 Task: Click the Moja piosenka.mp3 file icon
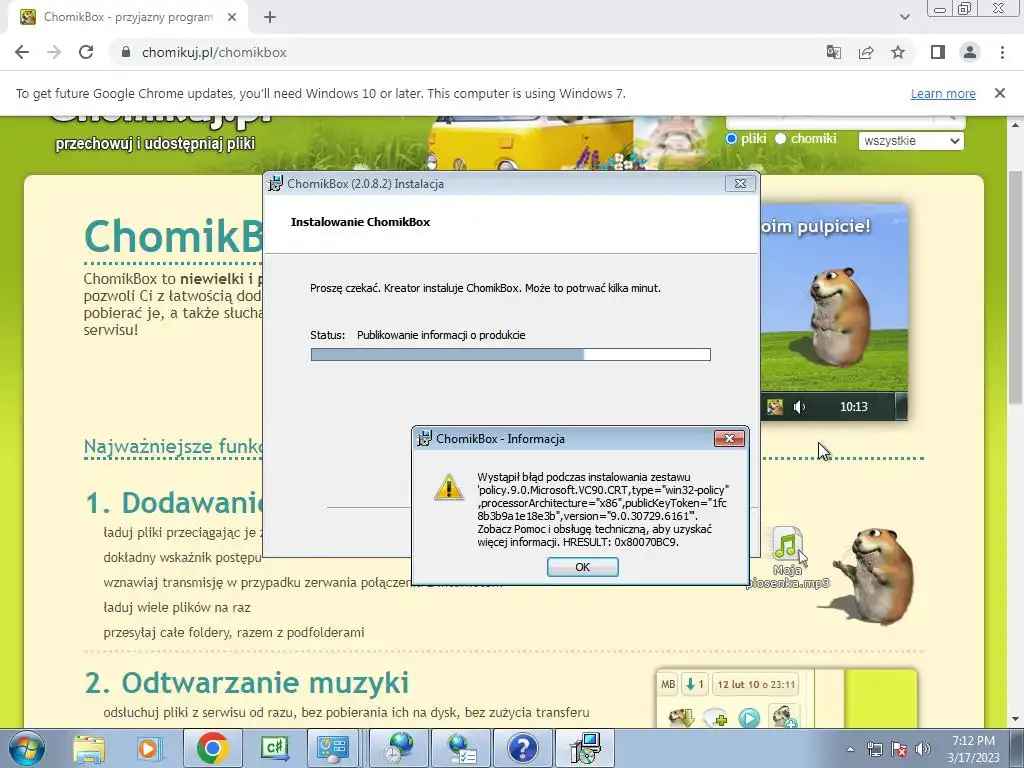point(788,544)
